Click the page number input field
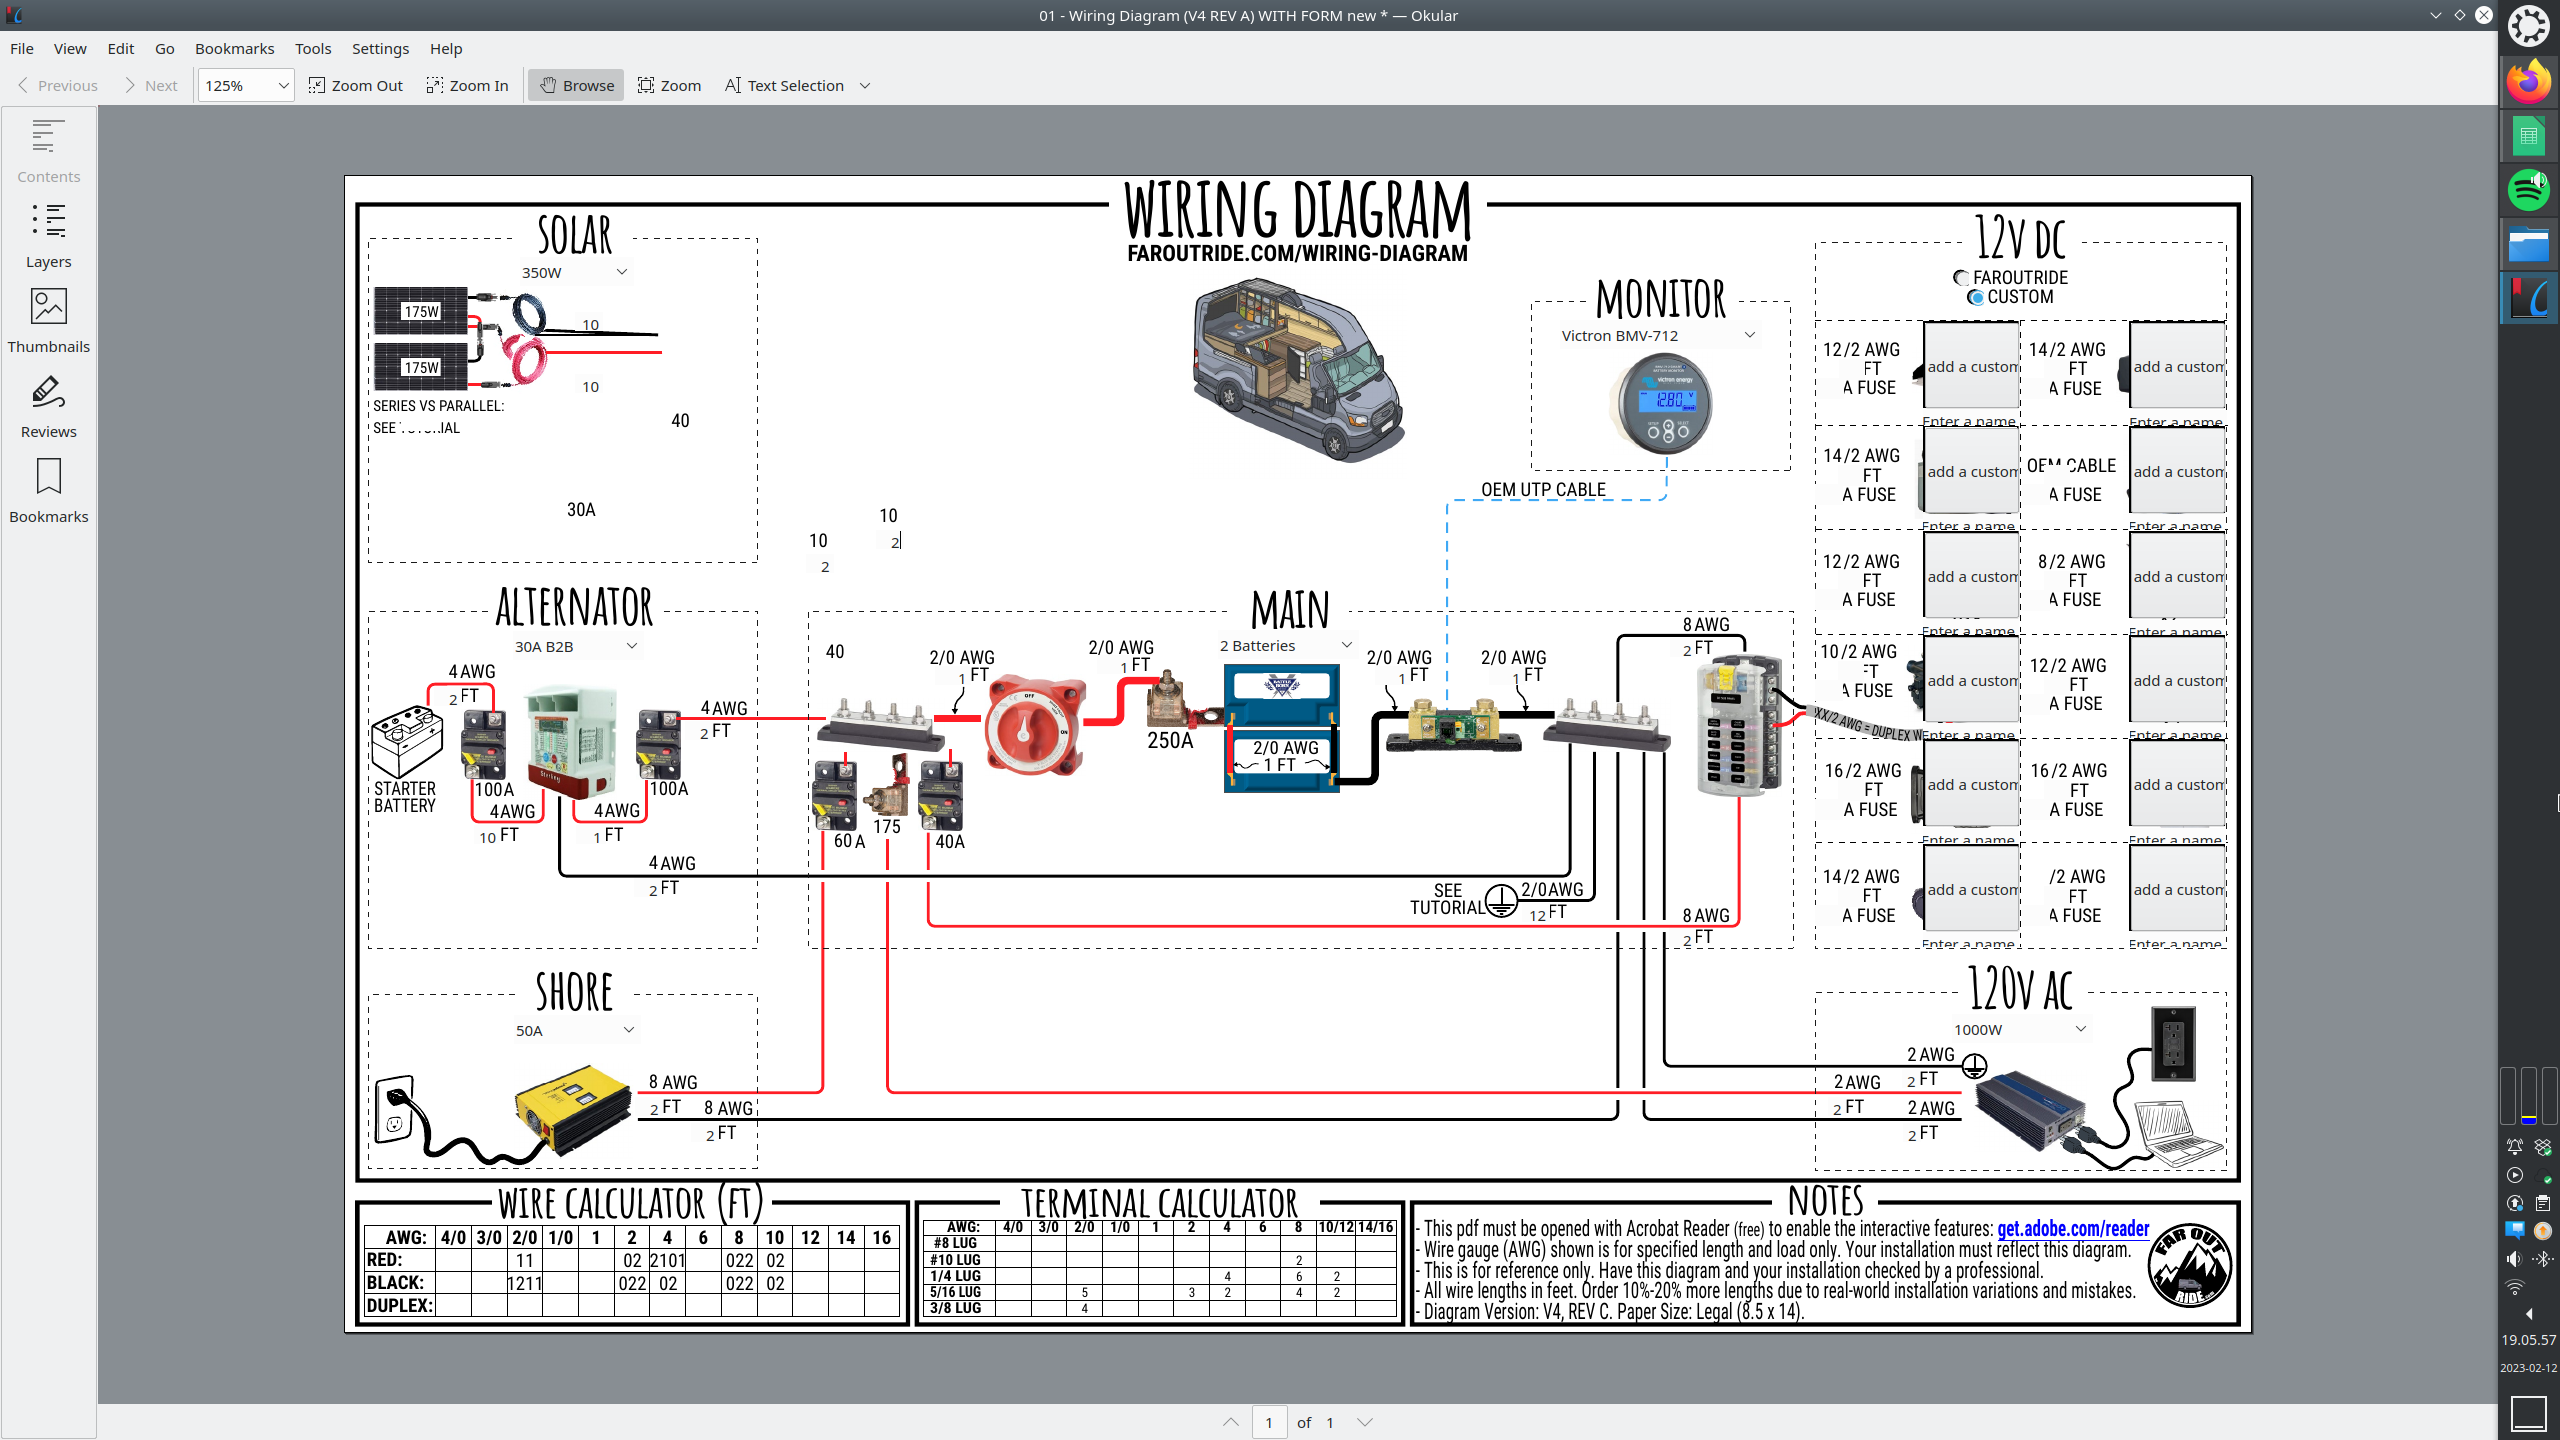This screenshot has height=1440, width=2560. [1268, 1422]
